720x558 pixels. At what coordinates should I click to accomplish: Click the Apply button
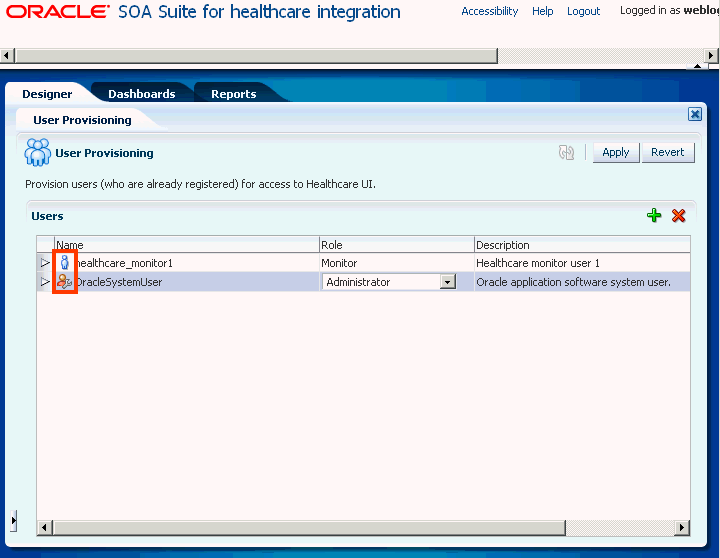click(x=616, y=152)
